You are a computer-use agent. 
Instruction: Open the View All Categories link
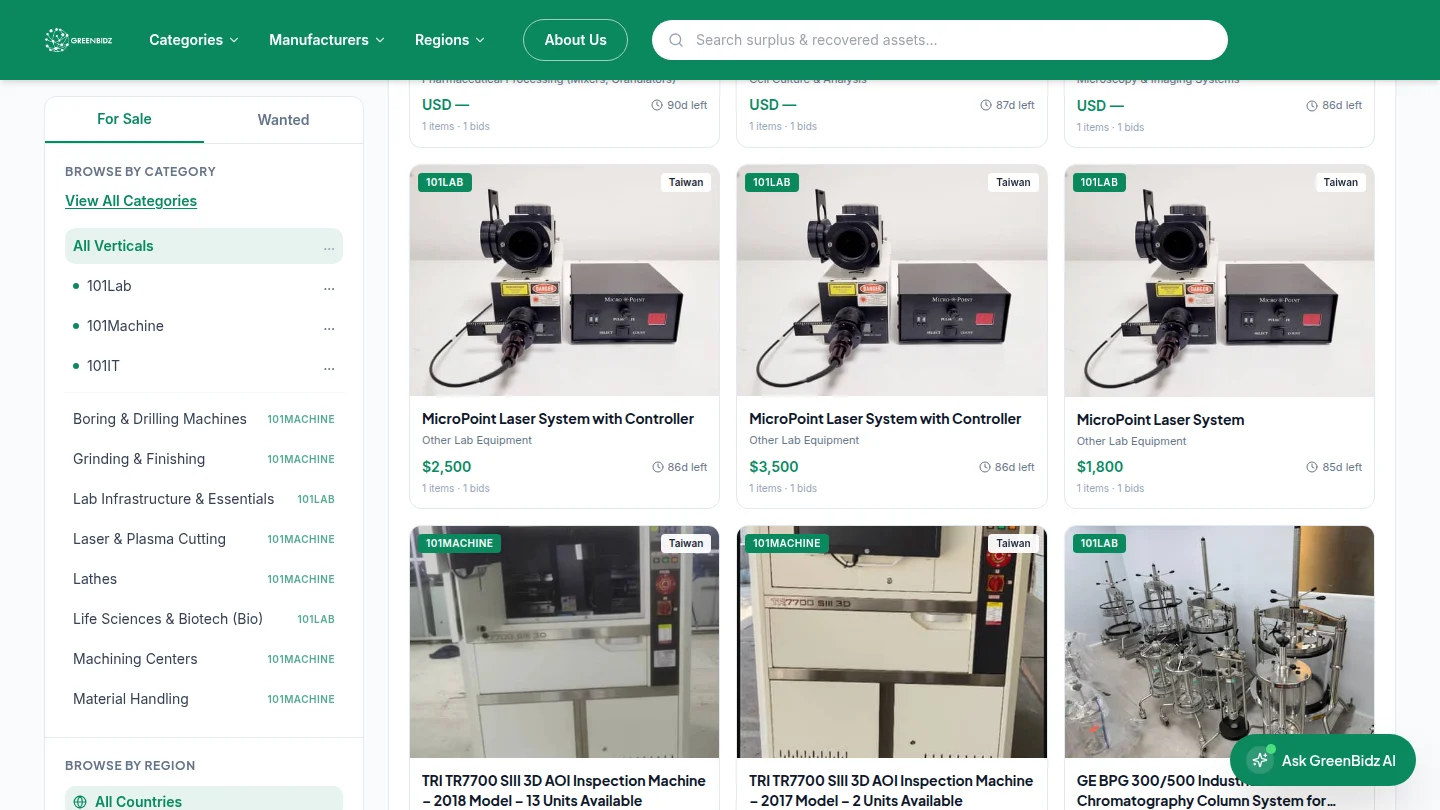131,201
